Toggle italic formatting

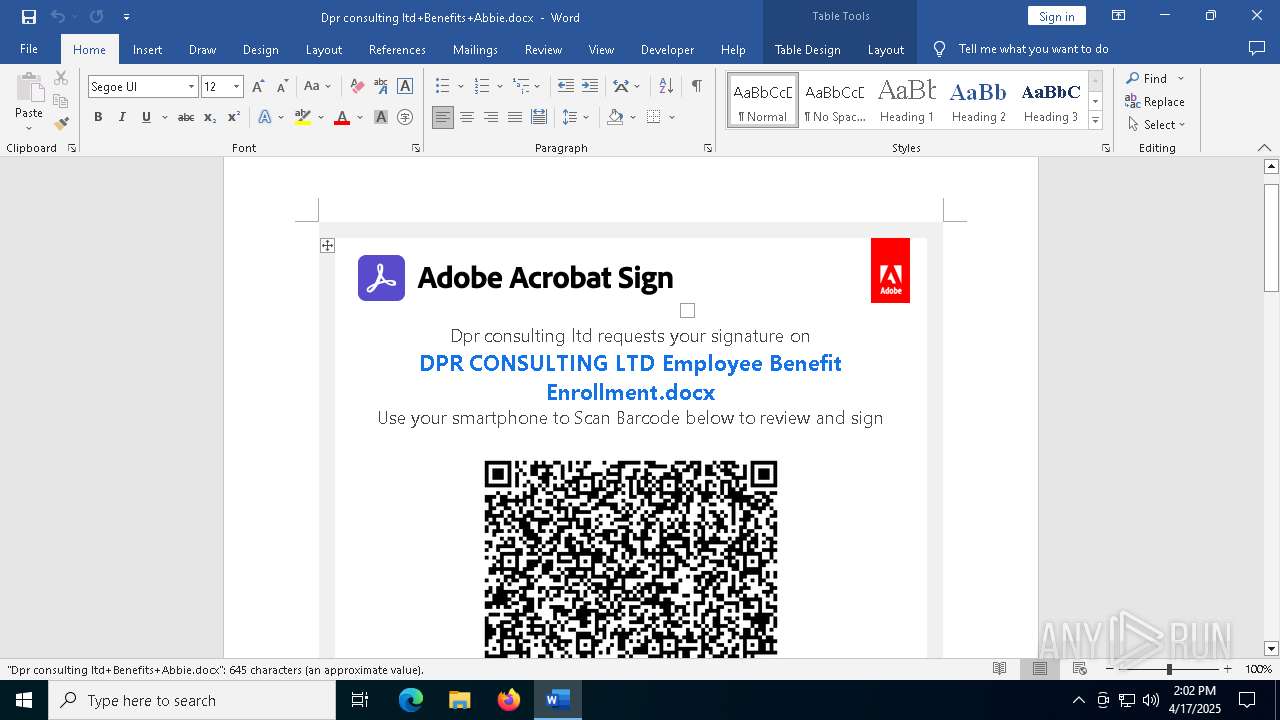click(x=122, y=117)
